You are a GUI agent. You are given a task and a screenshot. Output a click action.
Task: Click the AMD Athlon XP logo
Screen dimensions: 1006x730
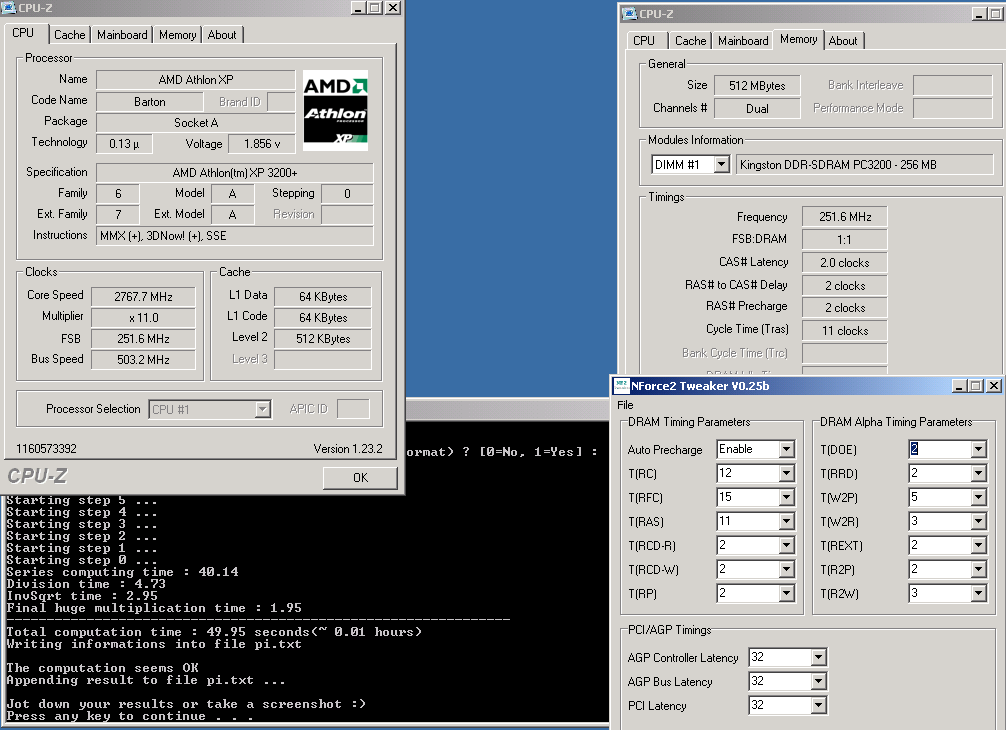335,110
